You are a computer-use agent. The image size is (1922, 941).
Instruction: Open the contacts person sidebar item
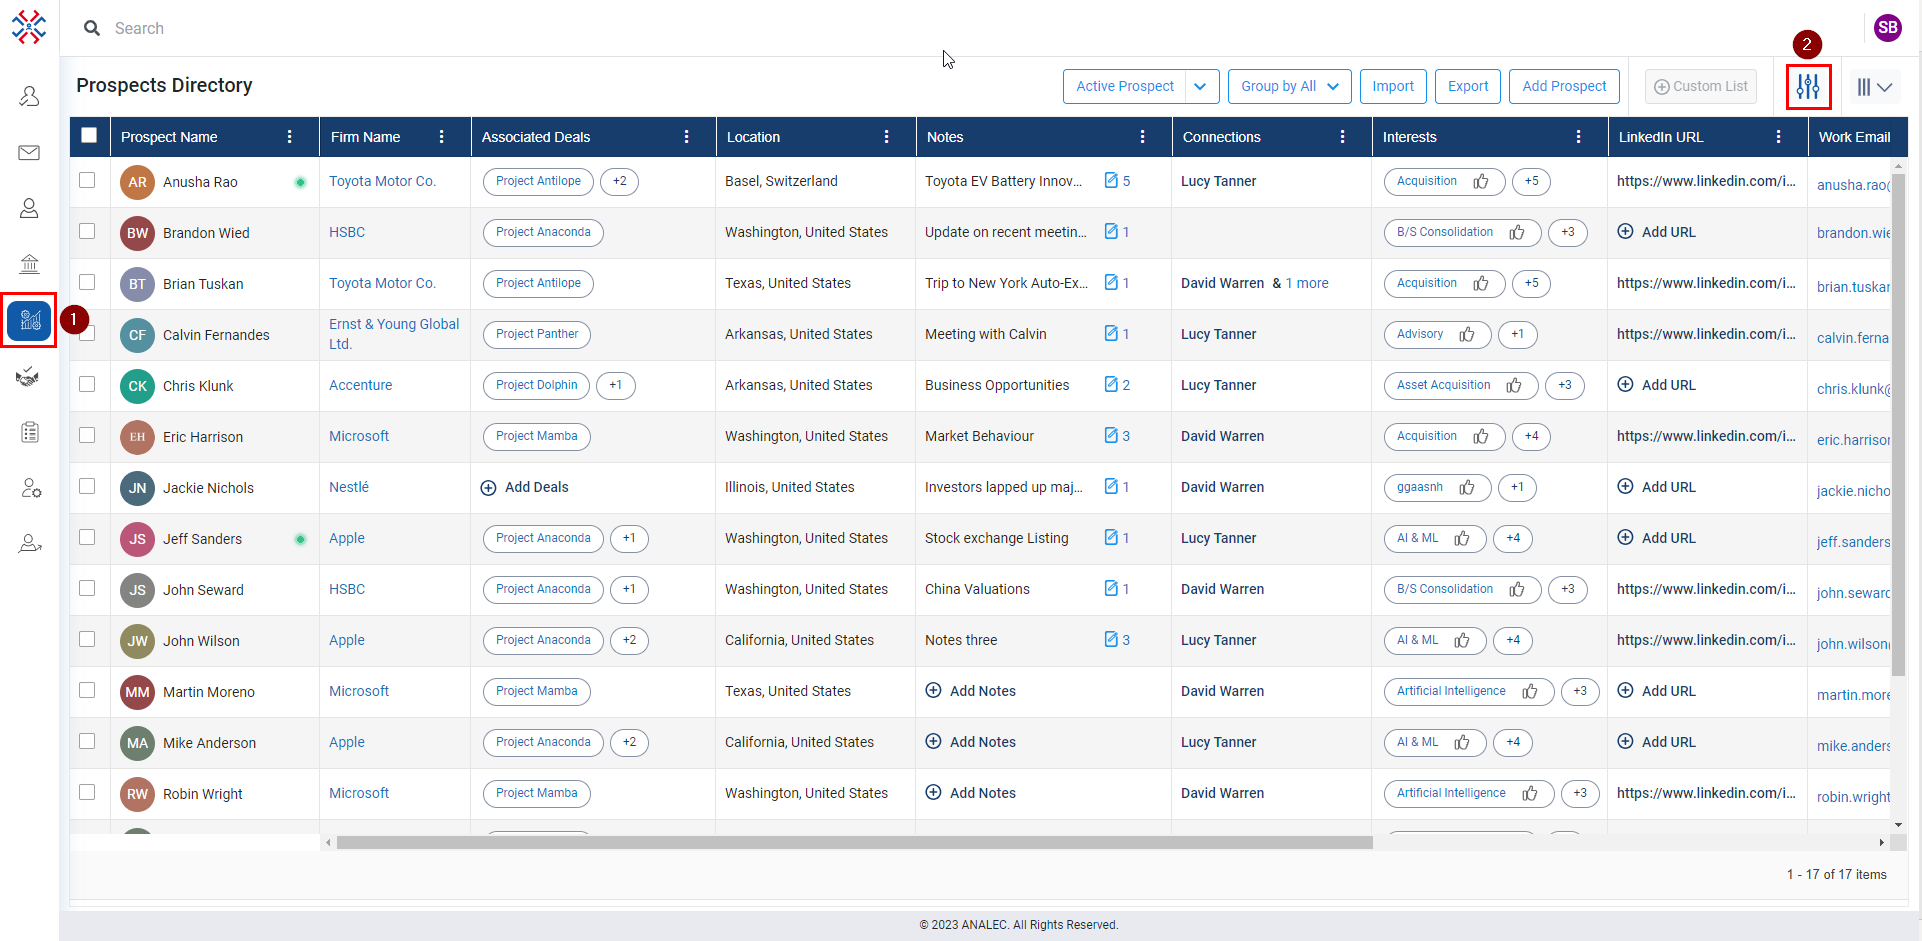pyautogui.click(x=29, y=208)
